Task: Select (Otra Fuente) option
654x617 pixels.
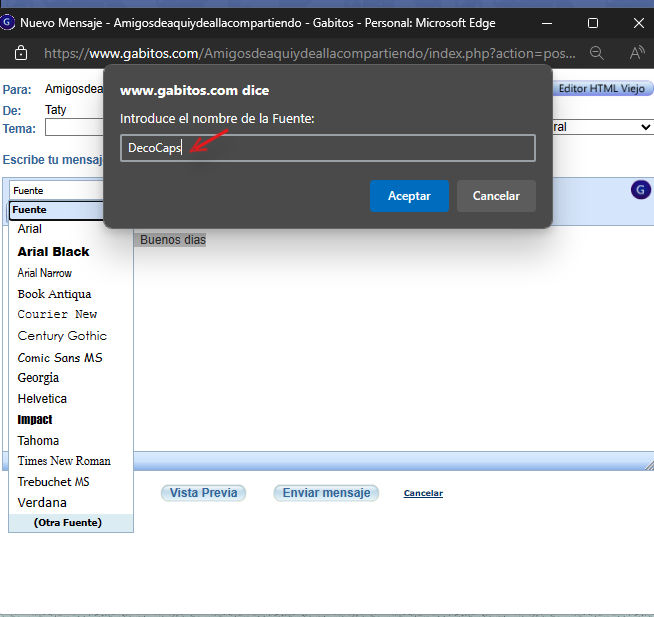Action: [x=67, y=523]
